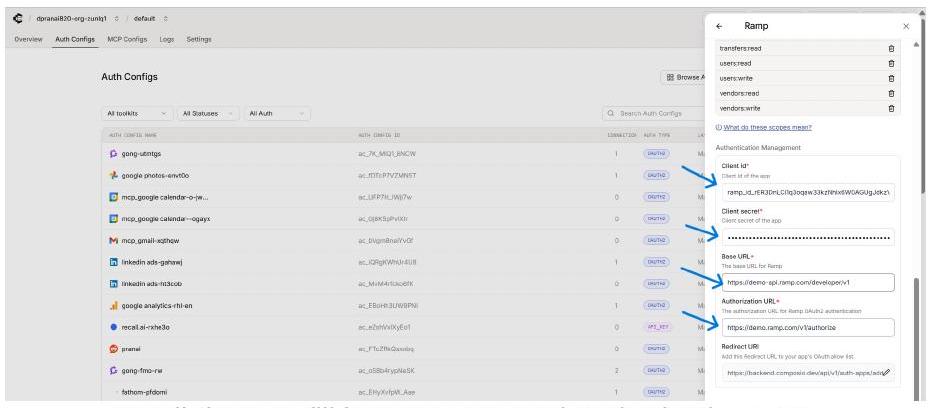Viewport: 933px width, 408px height.
Task: Remove the vendors:read scope
Action: [891, 93]
